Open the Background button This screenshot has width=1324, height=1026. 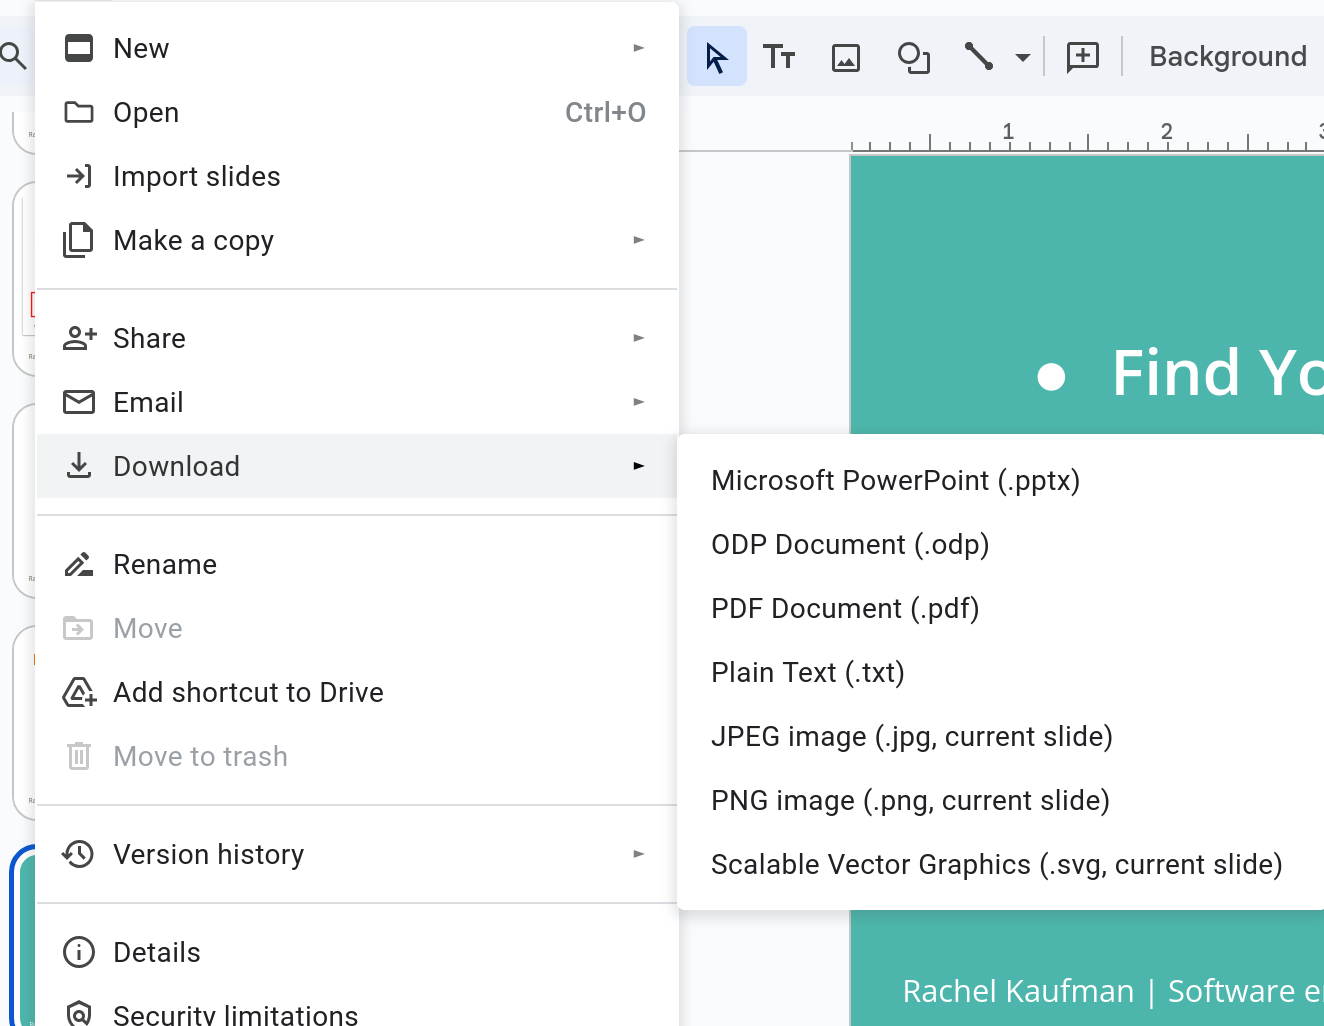[x=1227, y=57]
